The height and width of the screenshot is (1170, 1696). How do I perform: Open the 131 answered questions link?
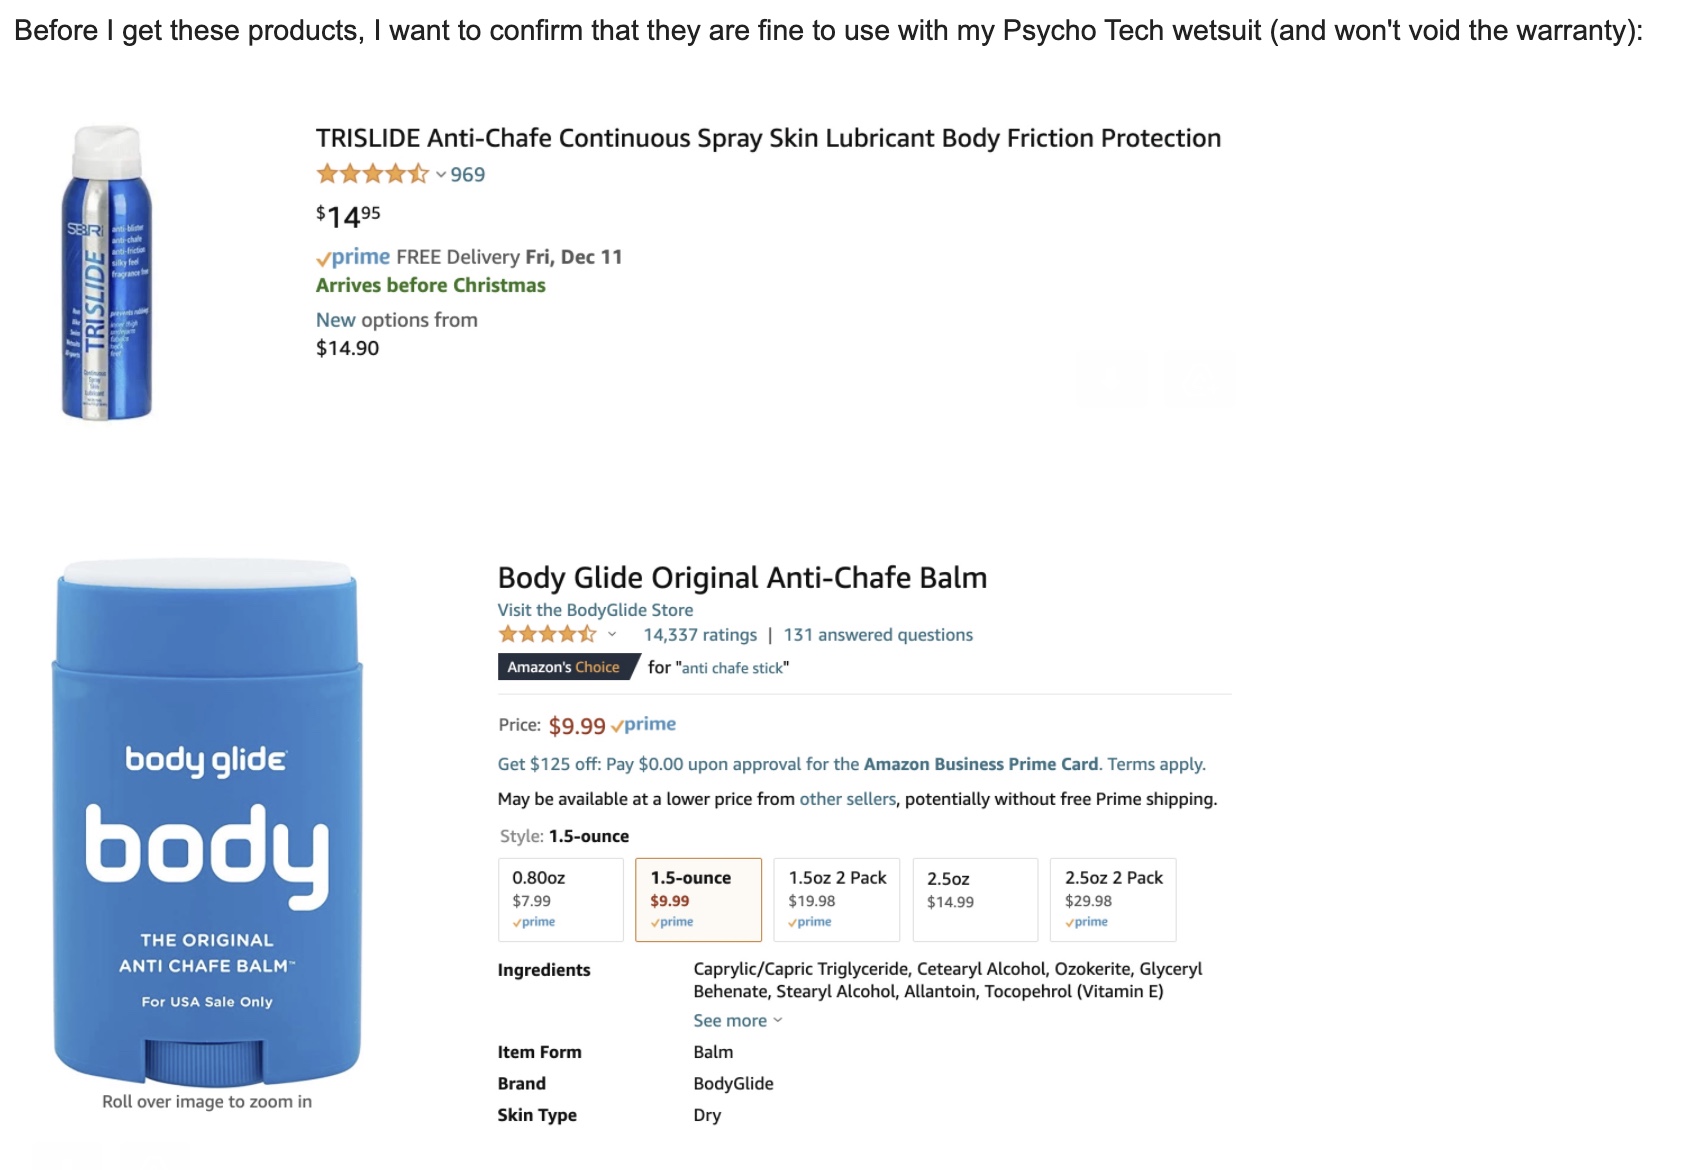pyautogui.click(x=878, y=635)
